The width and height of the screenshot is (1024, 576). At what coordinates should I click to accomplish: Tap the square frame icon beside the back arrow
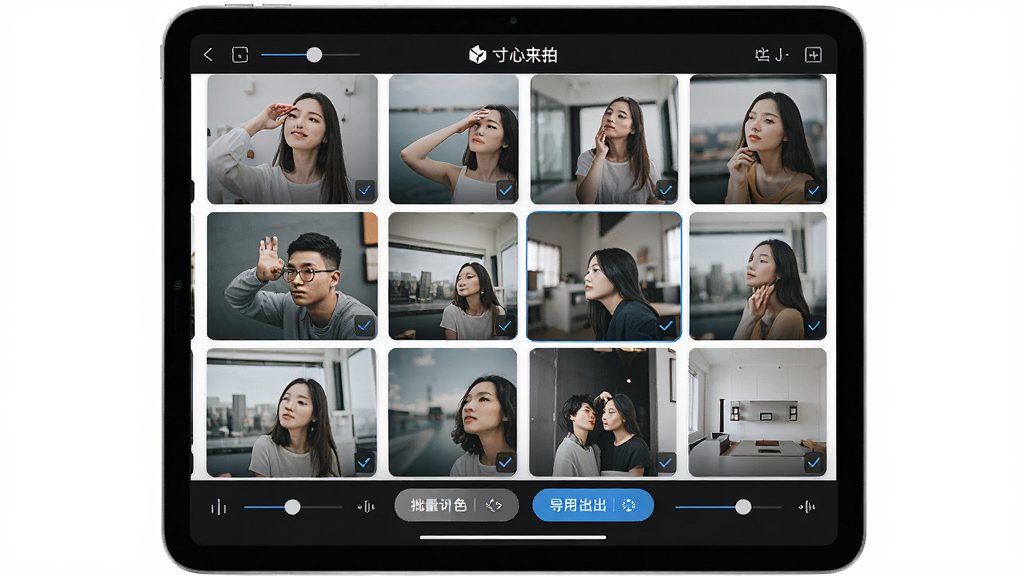point(240,55)
